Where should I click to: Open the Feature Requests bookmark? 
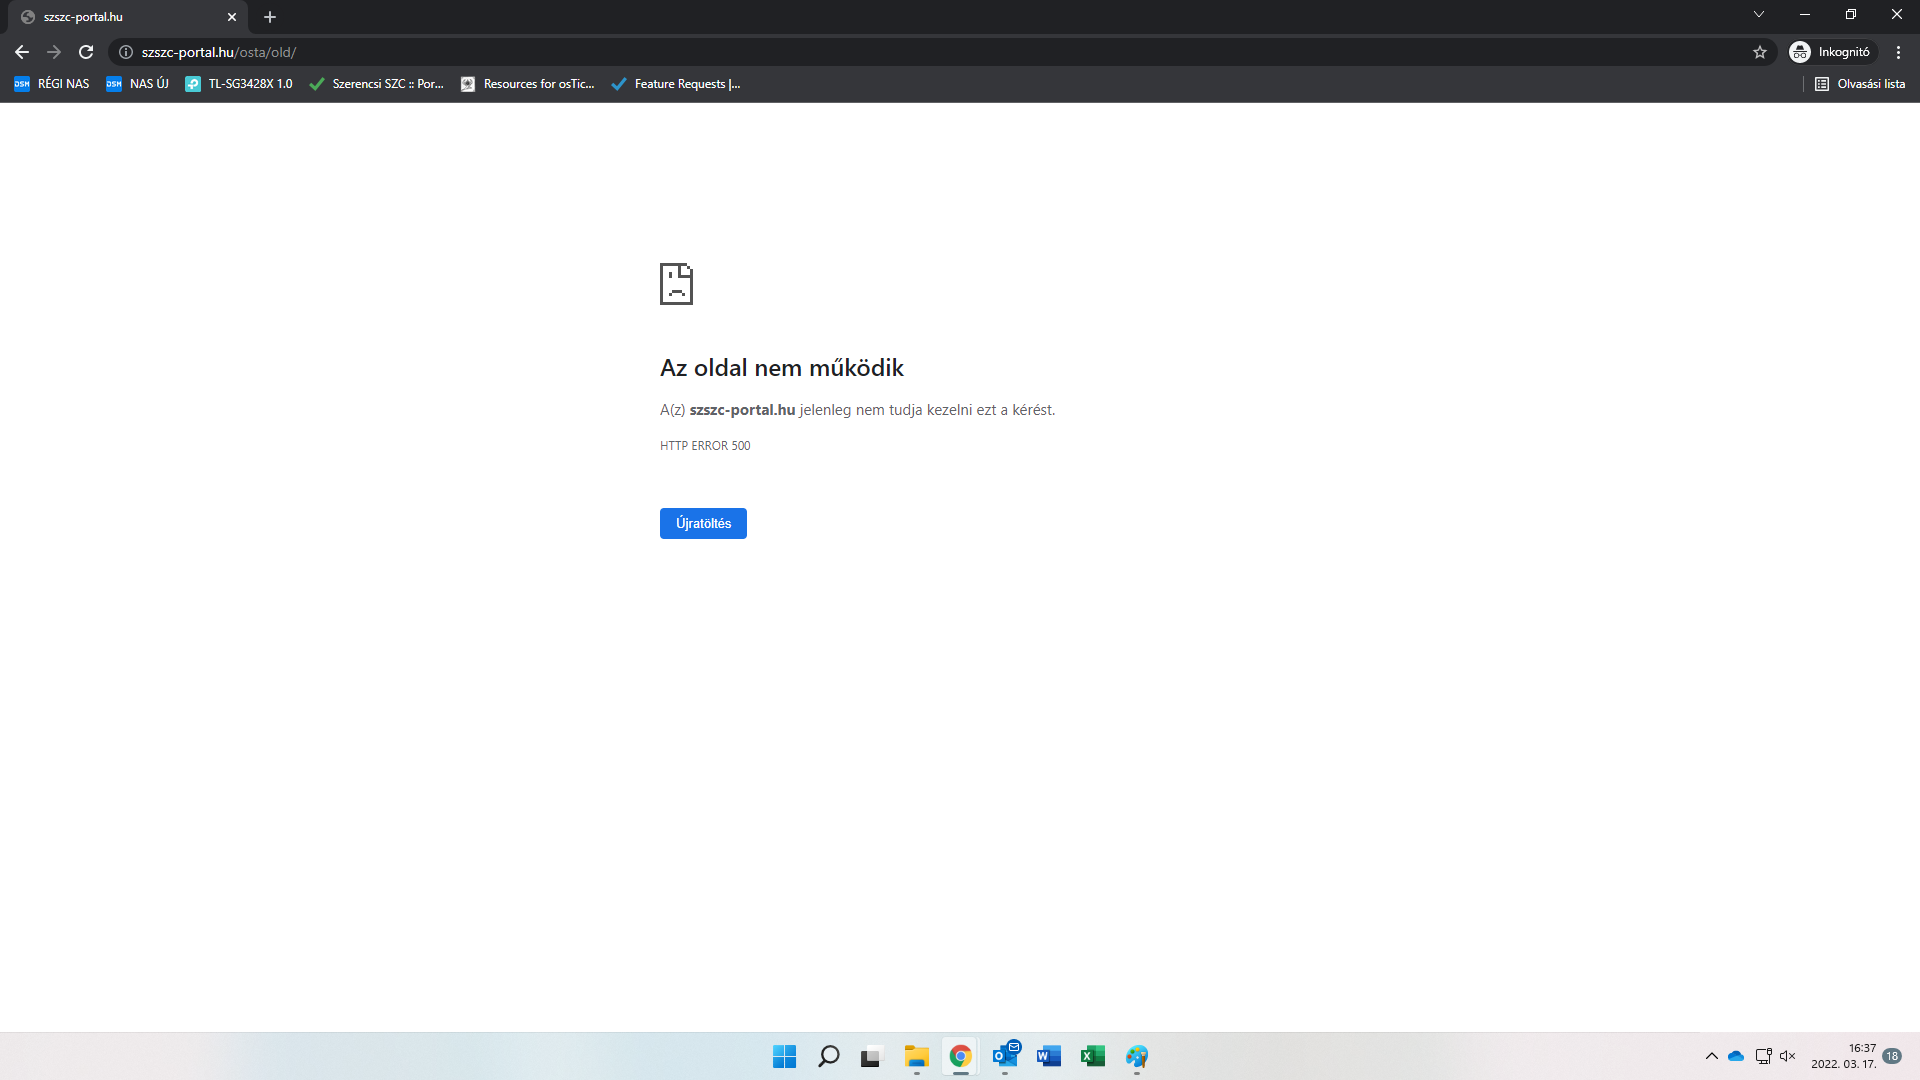(676, 84)
